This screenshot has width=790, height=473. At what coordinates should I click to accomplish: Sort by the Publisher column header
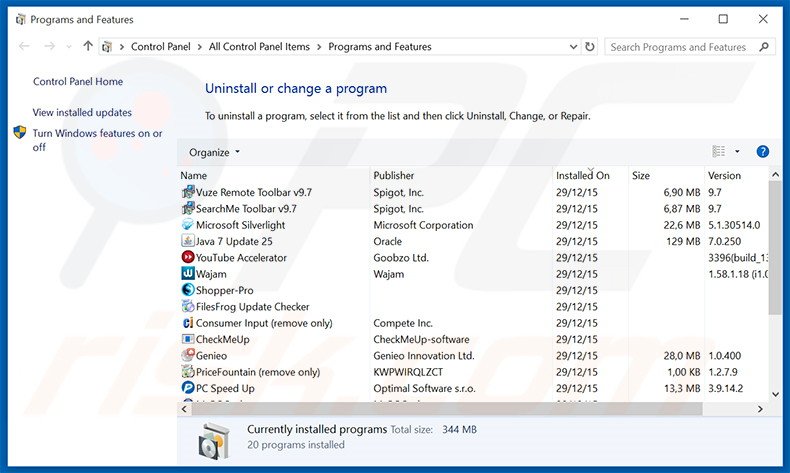[393, 175]
